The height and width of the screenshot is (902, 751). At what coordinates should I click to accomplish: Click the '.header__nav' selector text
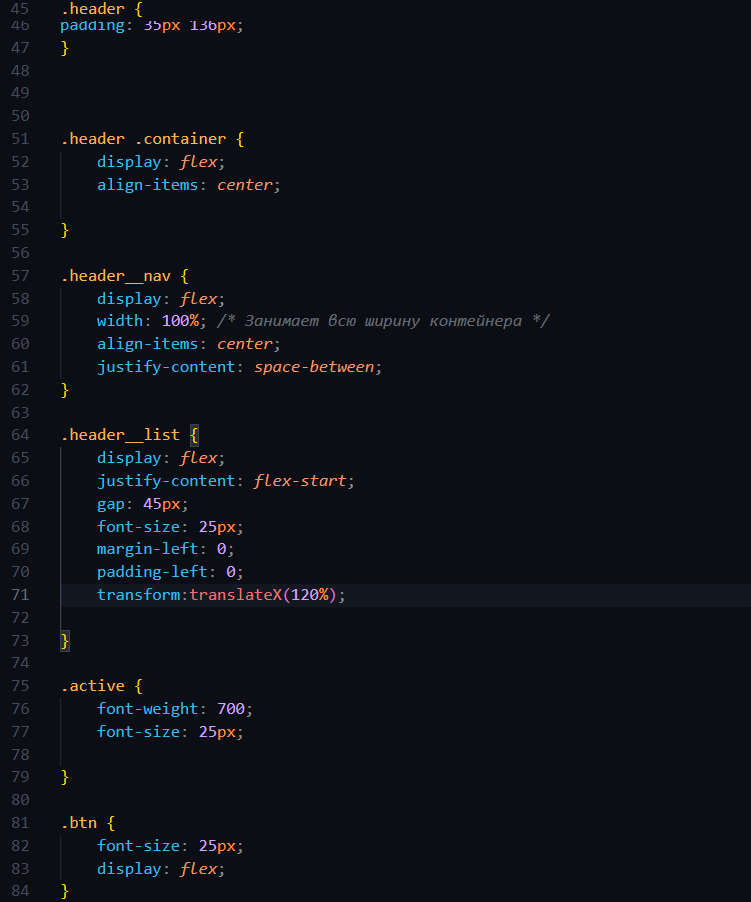[116, 276]
